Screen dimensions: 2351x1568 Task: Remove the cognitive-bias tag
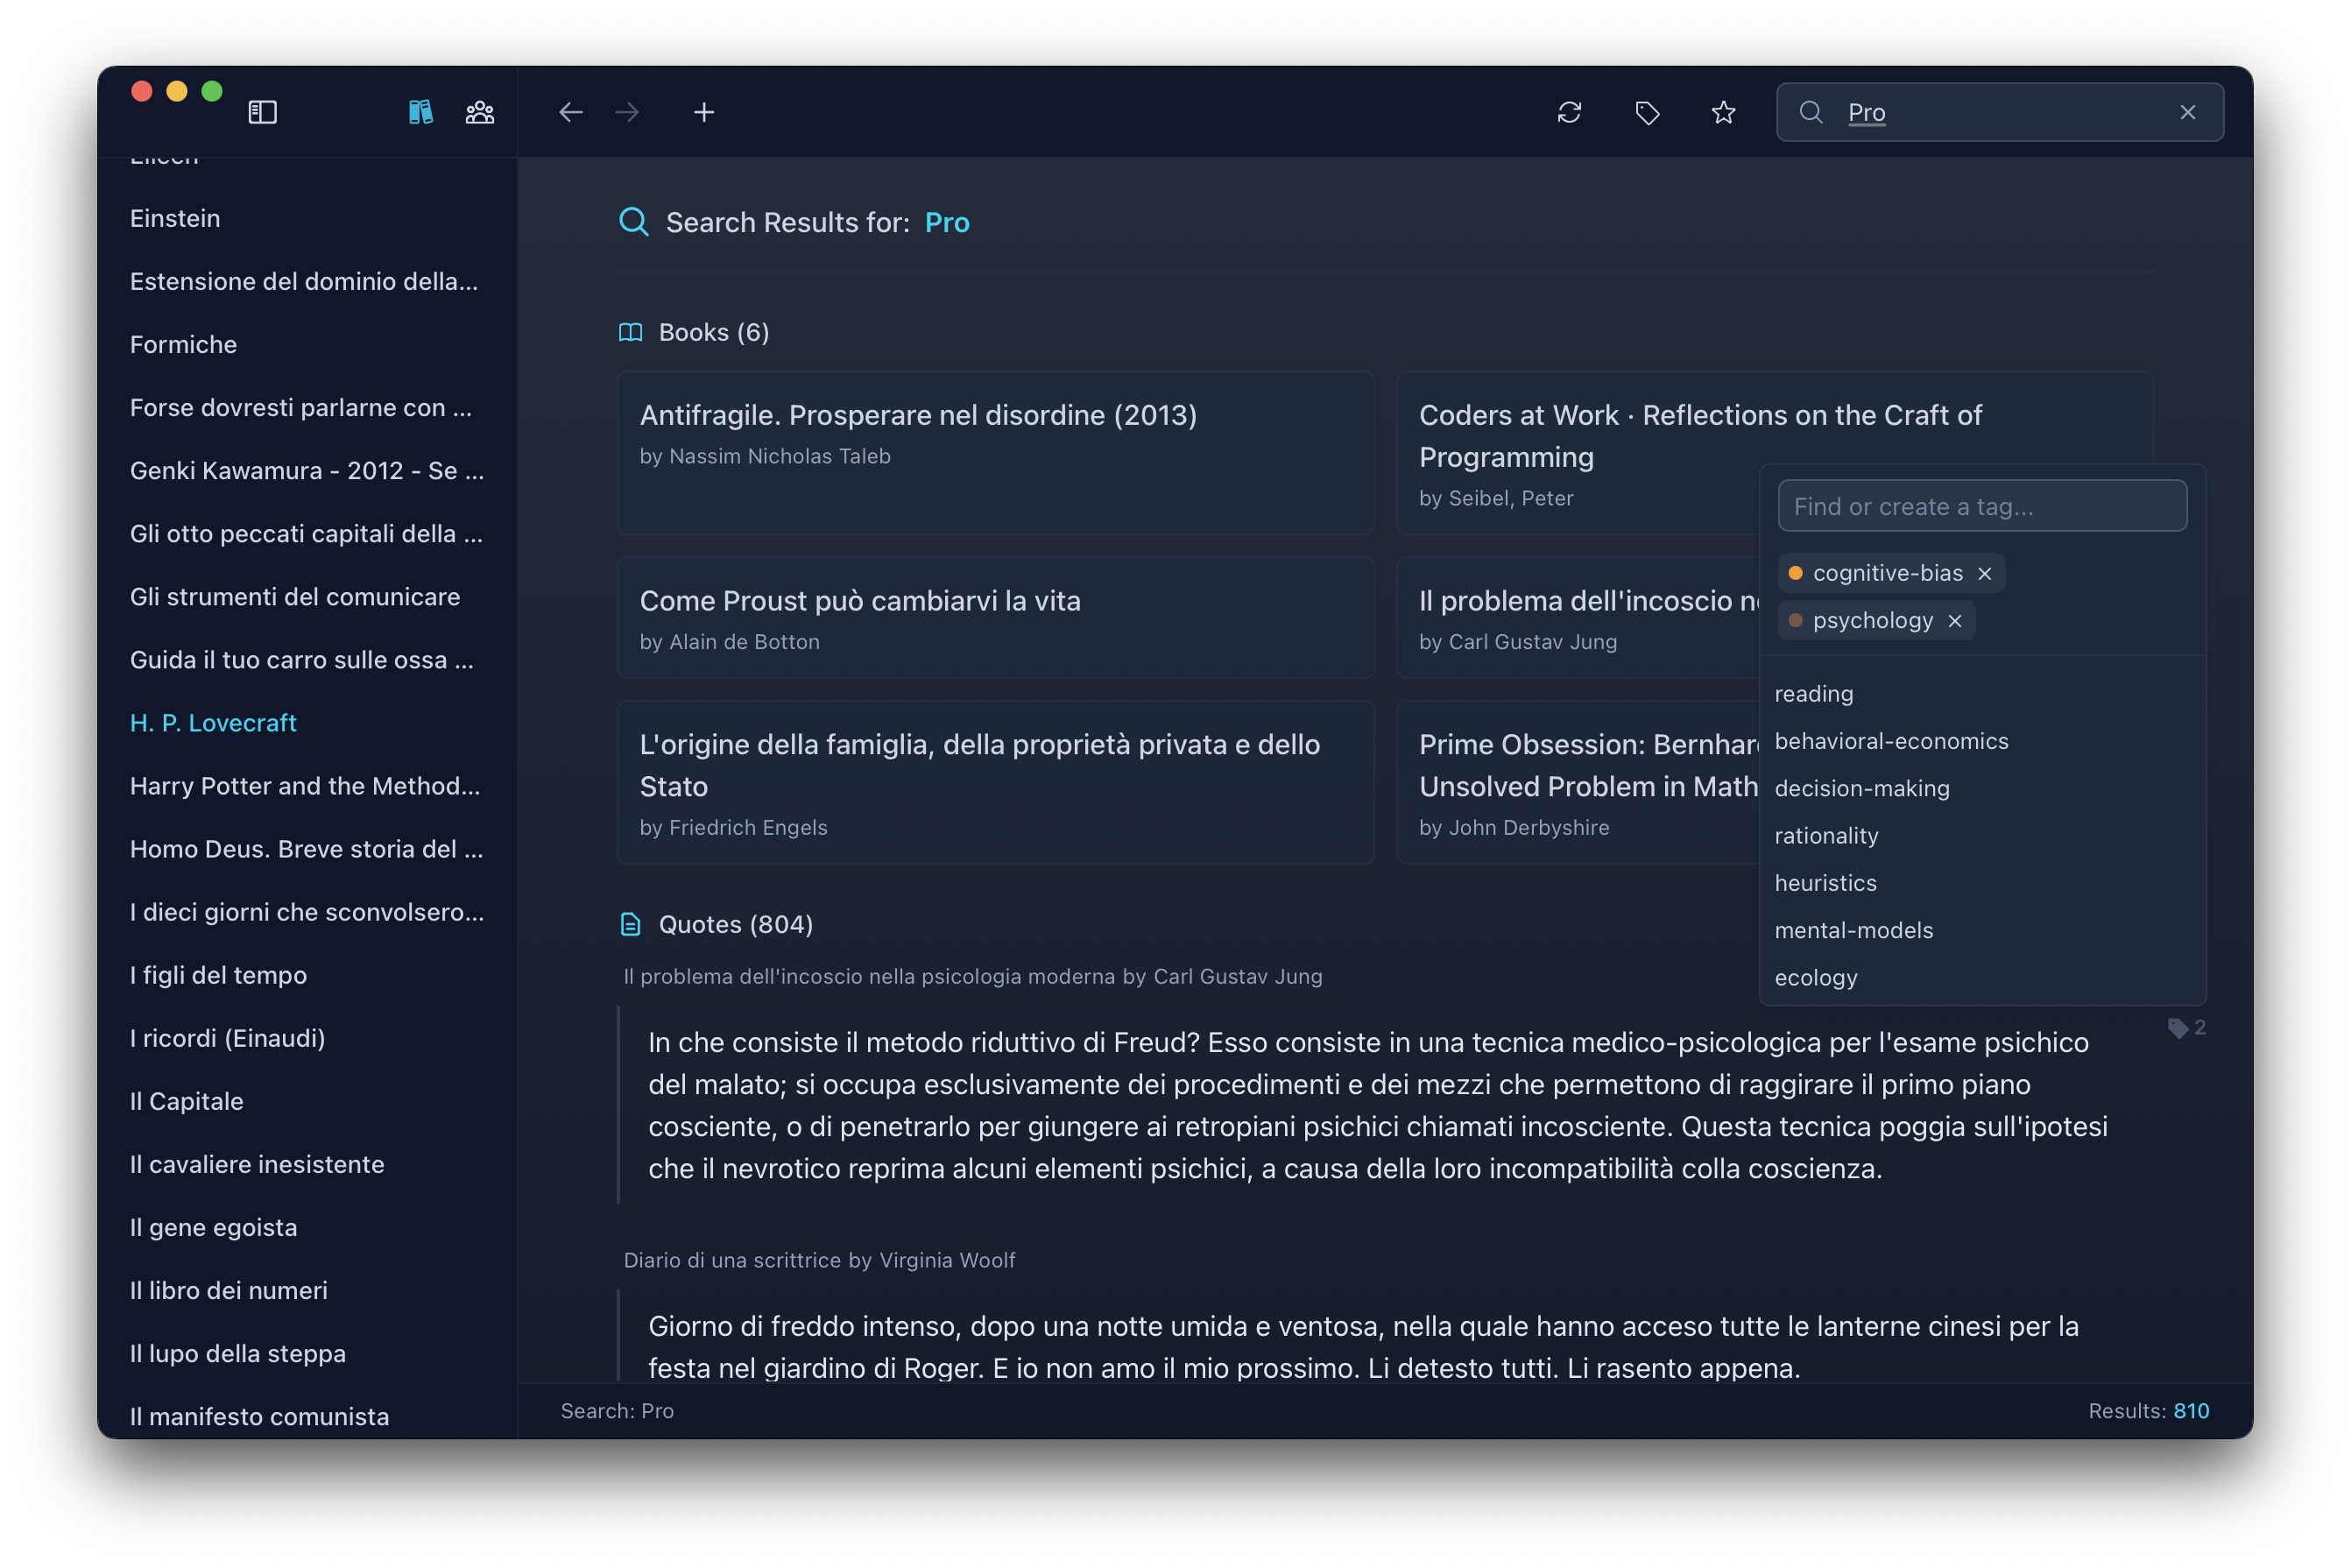pyautogui.click(x=1985, y=573)
